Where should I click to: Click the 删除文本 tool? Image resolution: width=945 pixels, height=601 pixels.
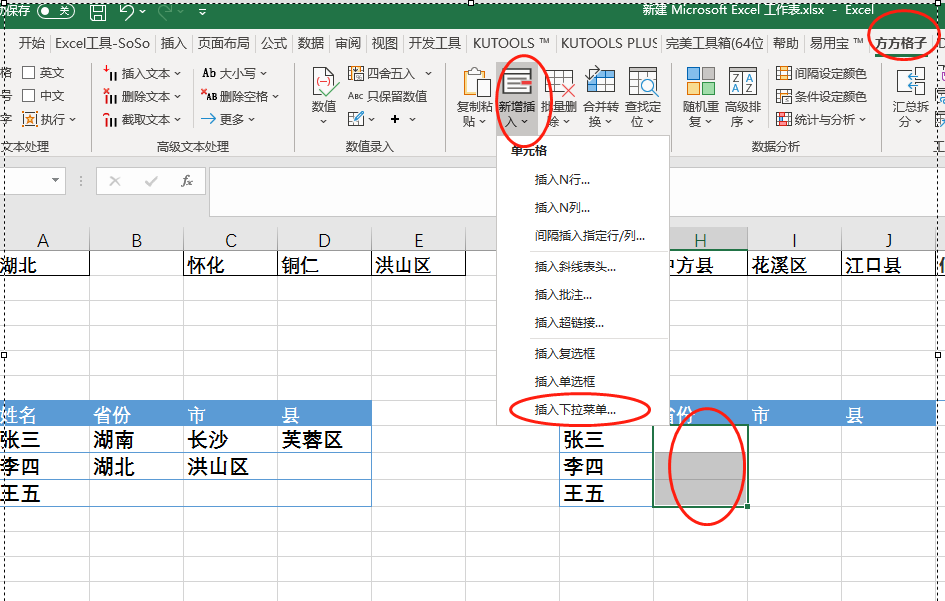coord(142,96)
